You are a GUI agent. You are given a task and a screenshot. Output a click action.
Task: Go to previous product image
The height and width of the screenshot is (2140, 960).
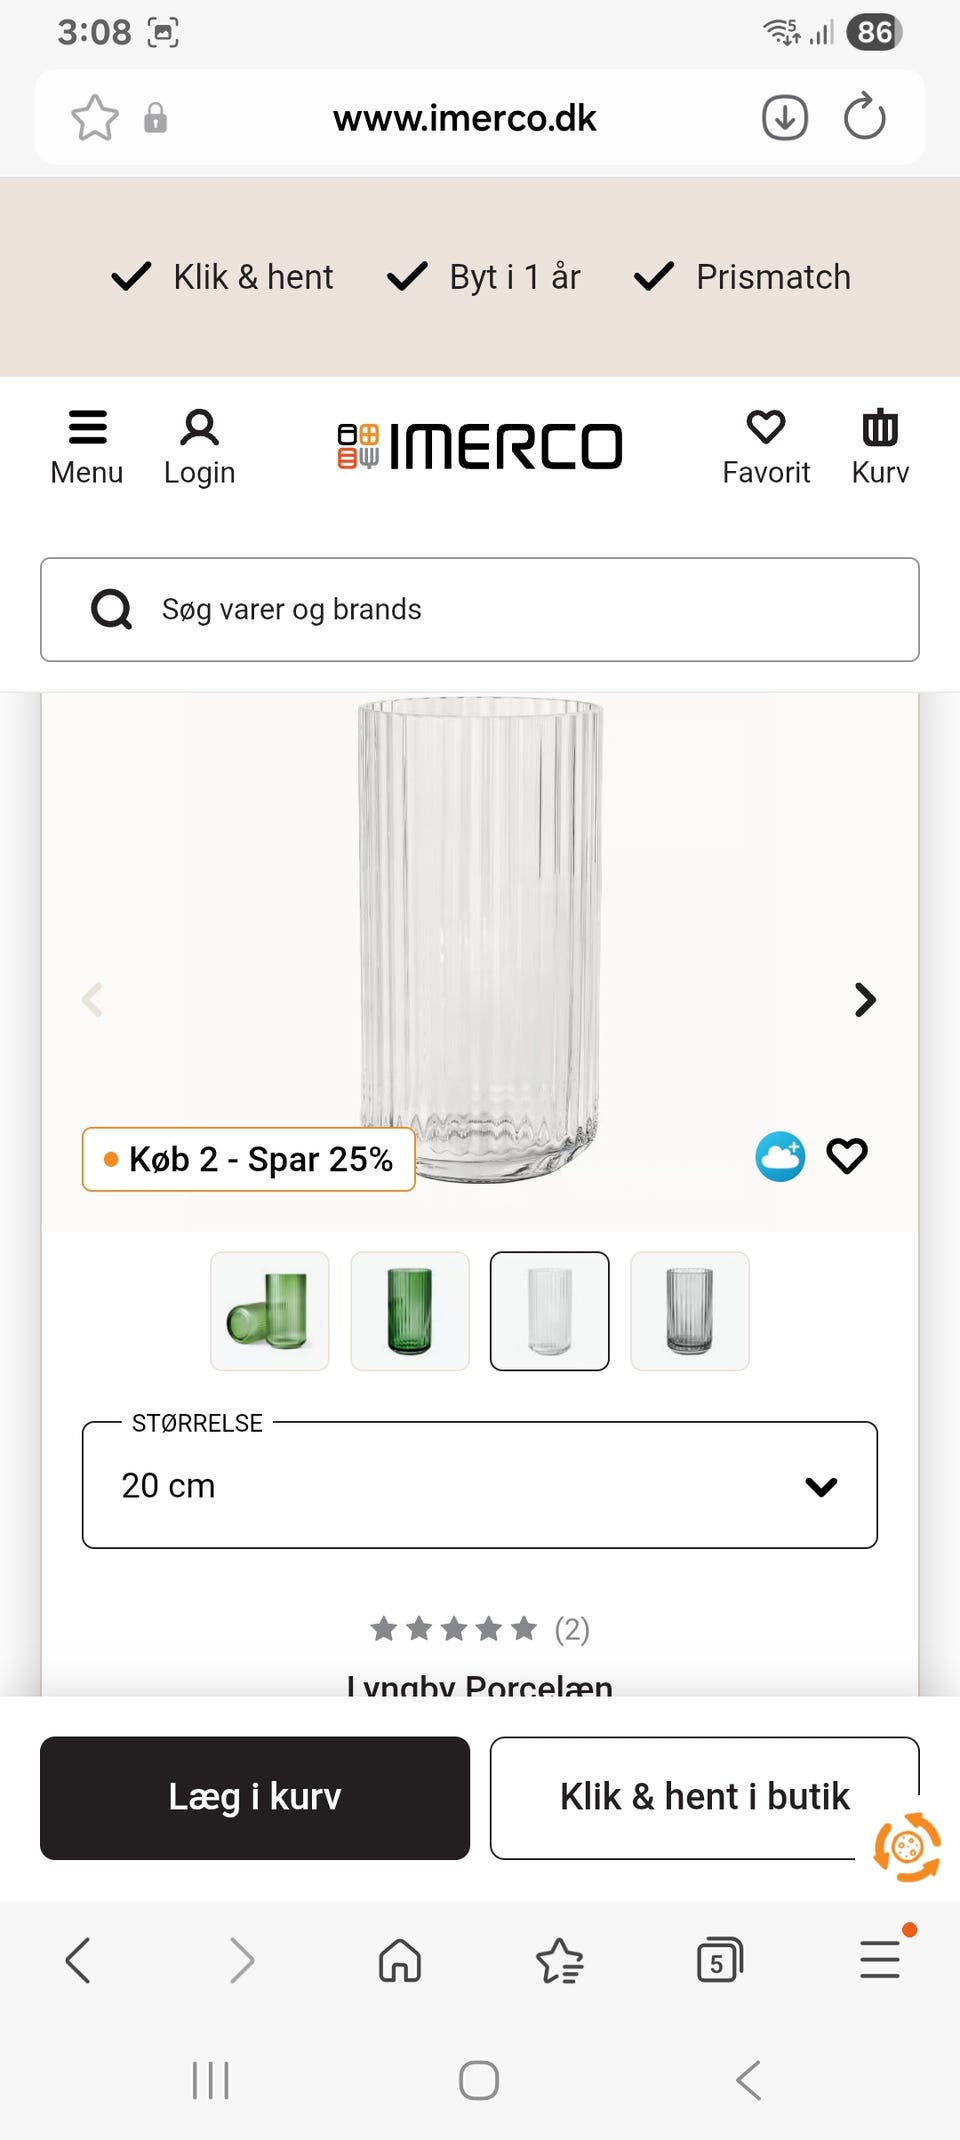92,999
